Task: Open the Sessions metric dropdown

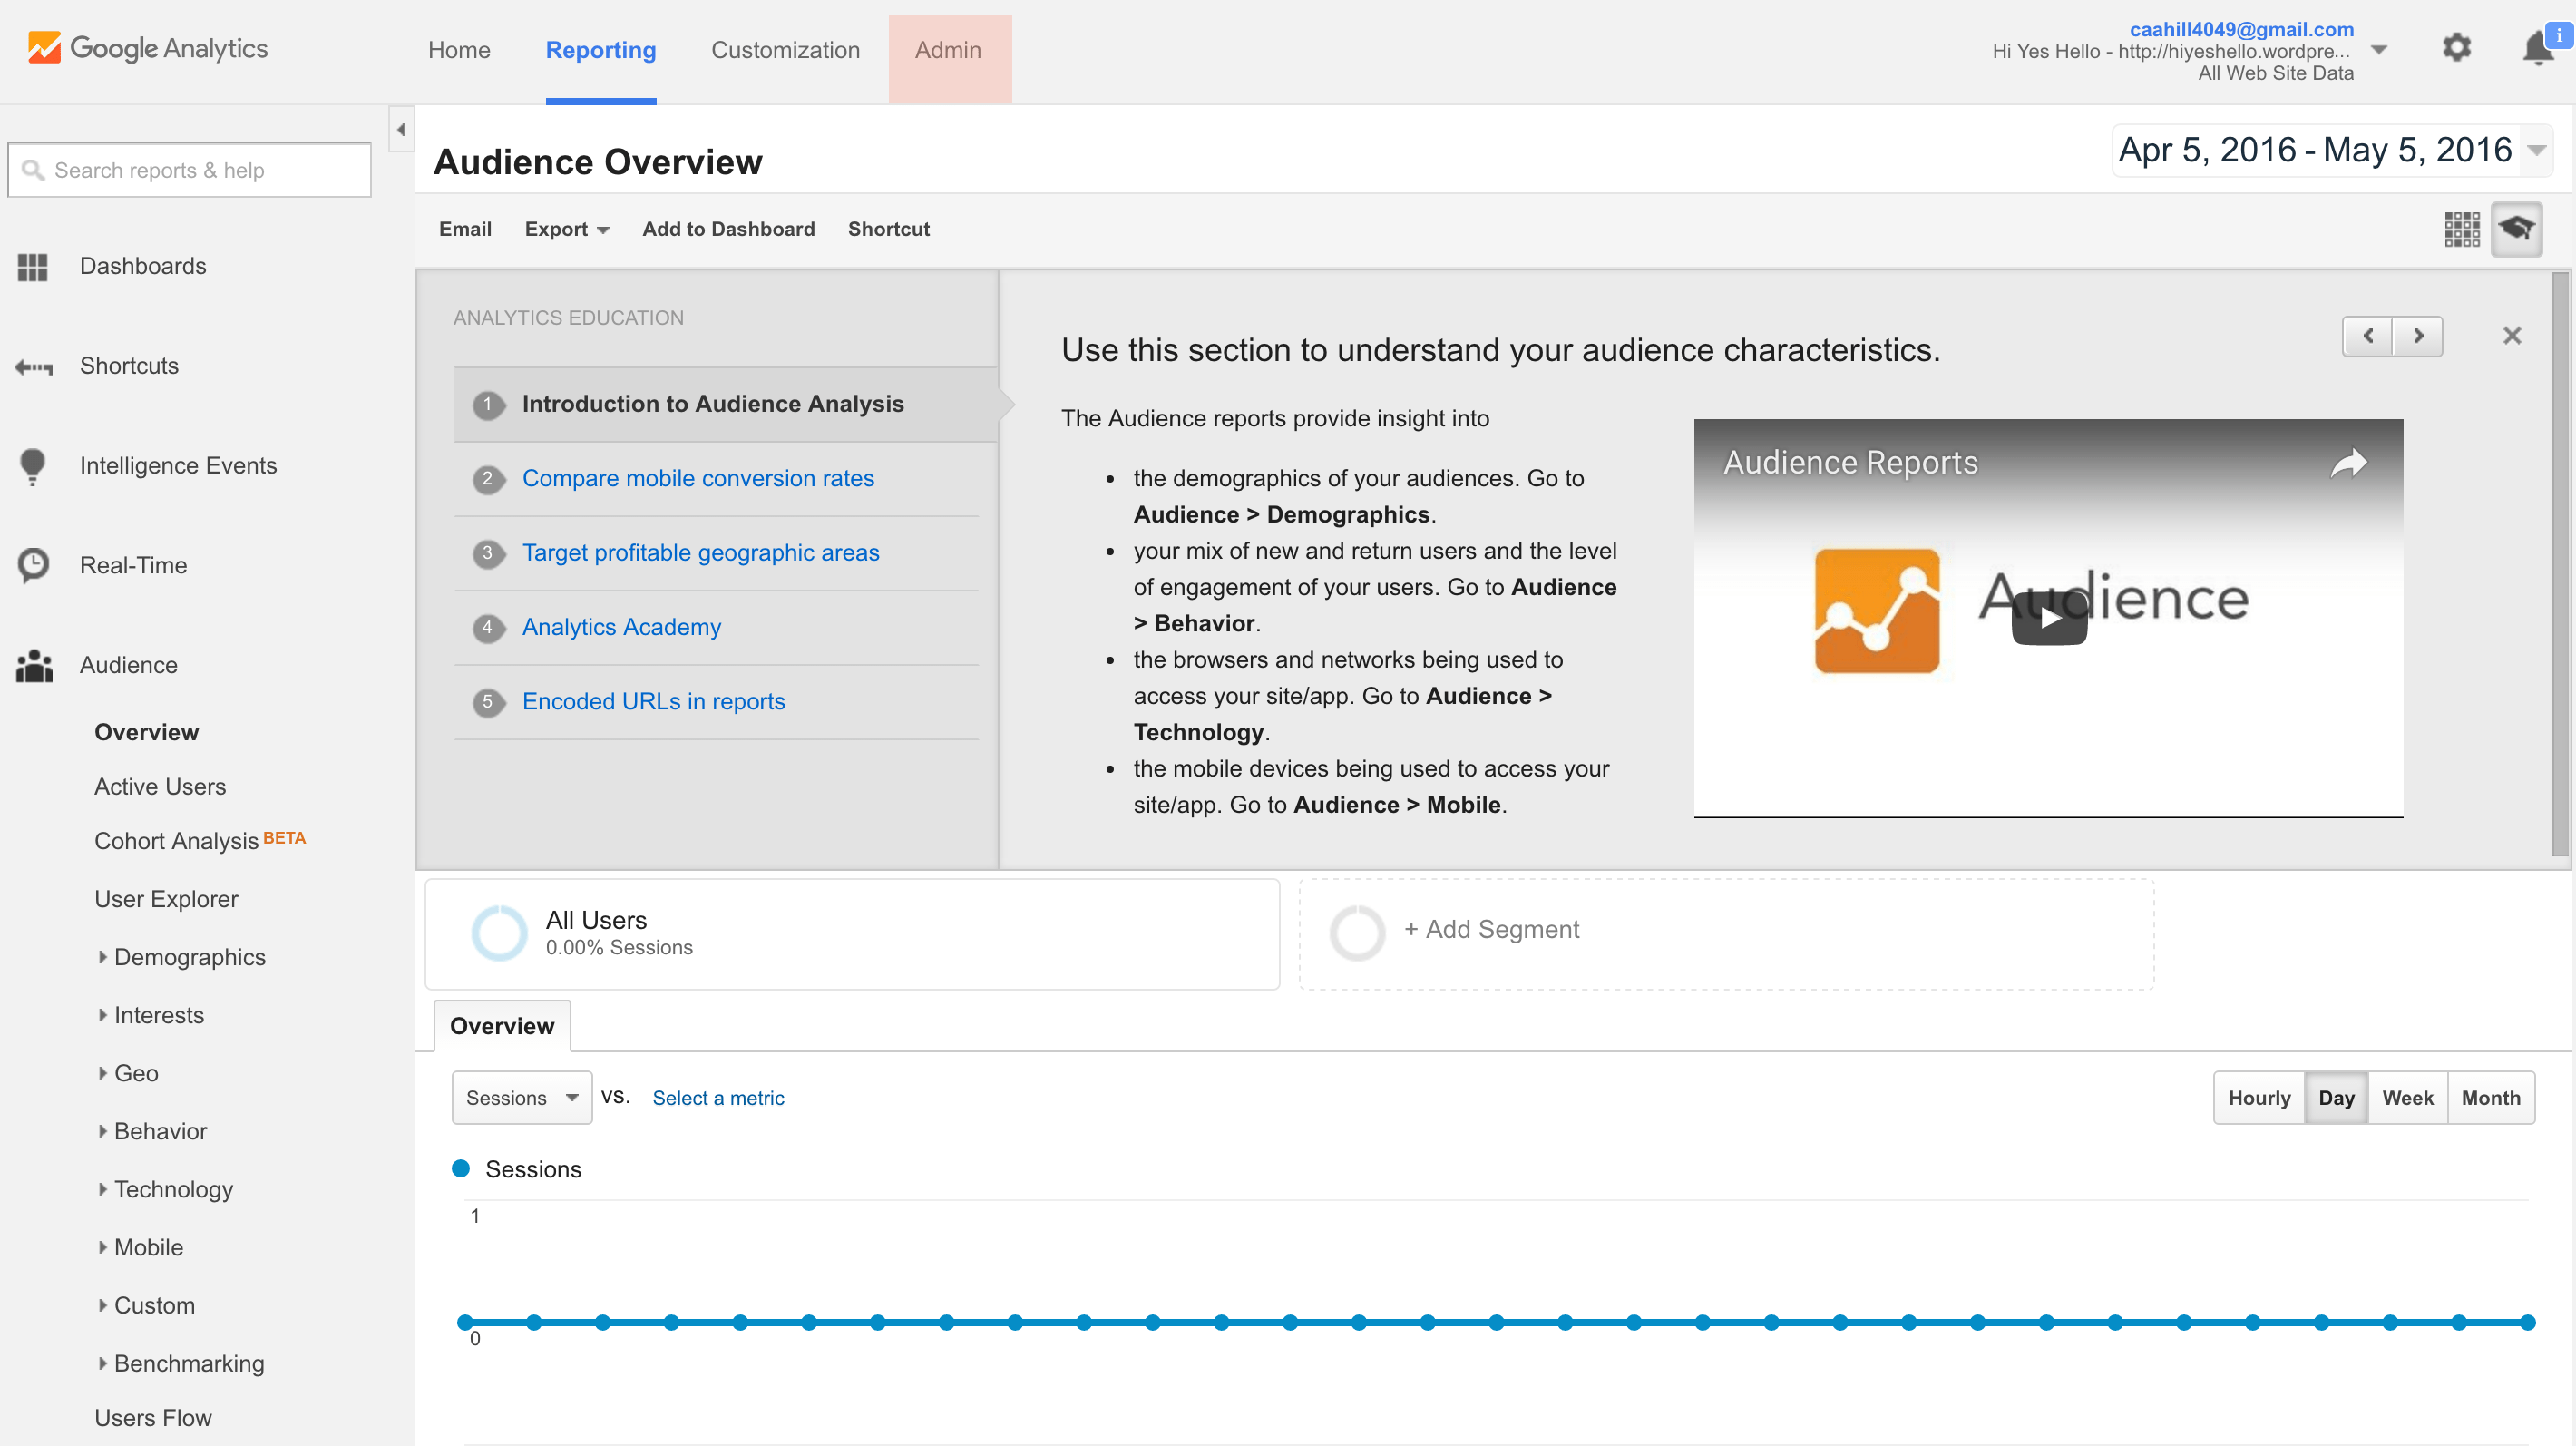Action: [x=522, y=1098]
